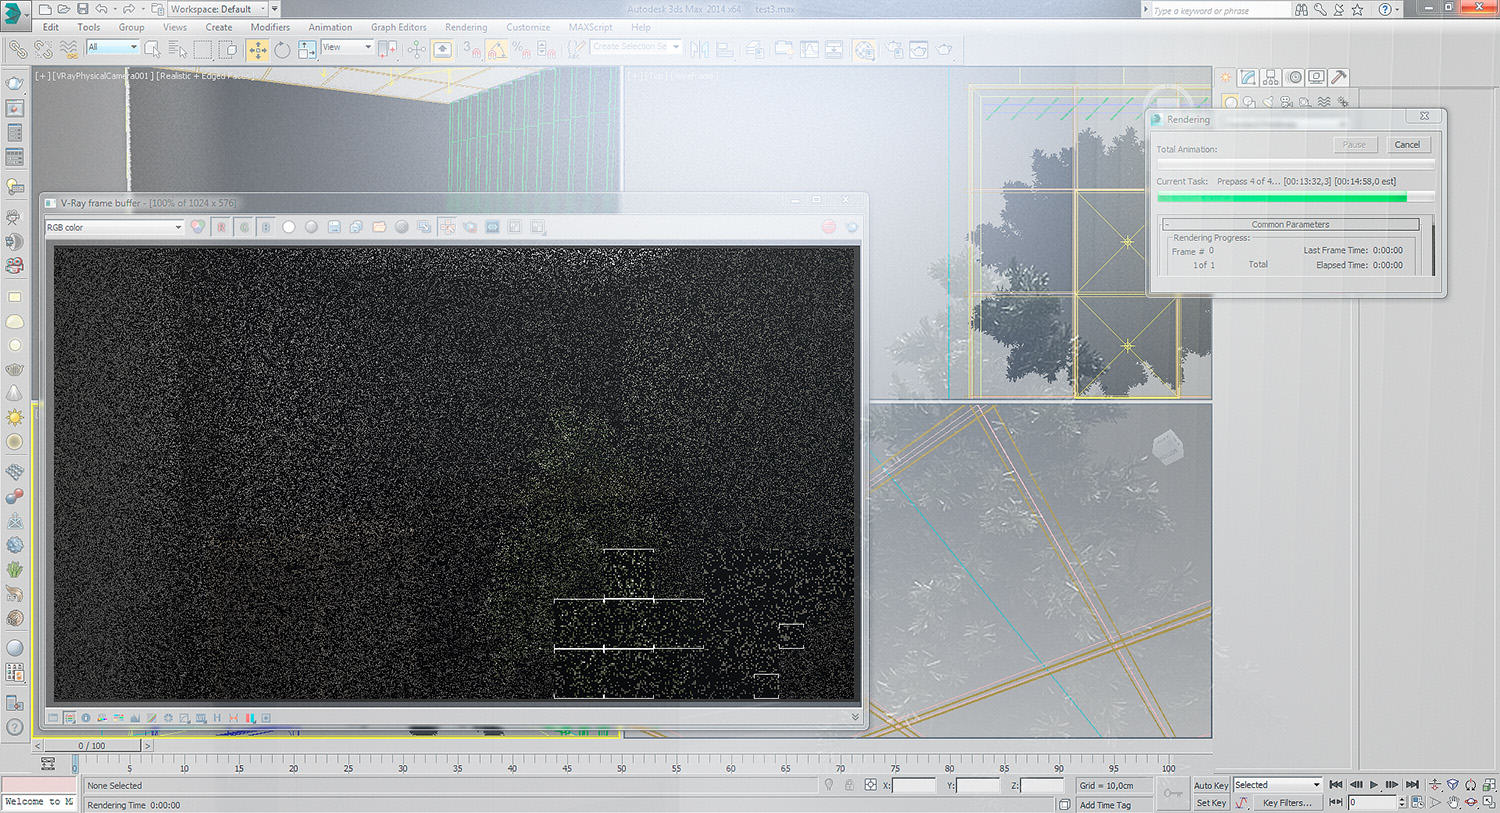Collapse the Common Parameters rollout
Viewport: 1500px width, 813px height.
(x=1290, y=224)
